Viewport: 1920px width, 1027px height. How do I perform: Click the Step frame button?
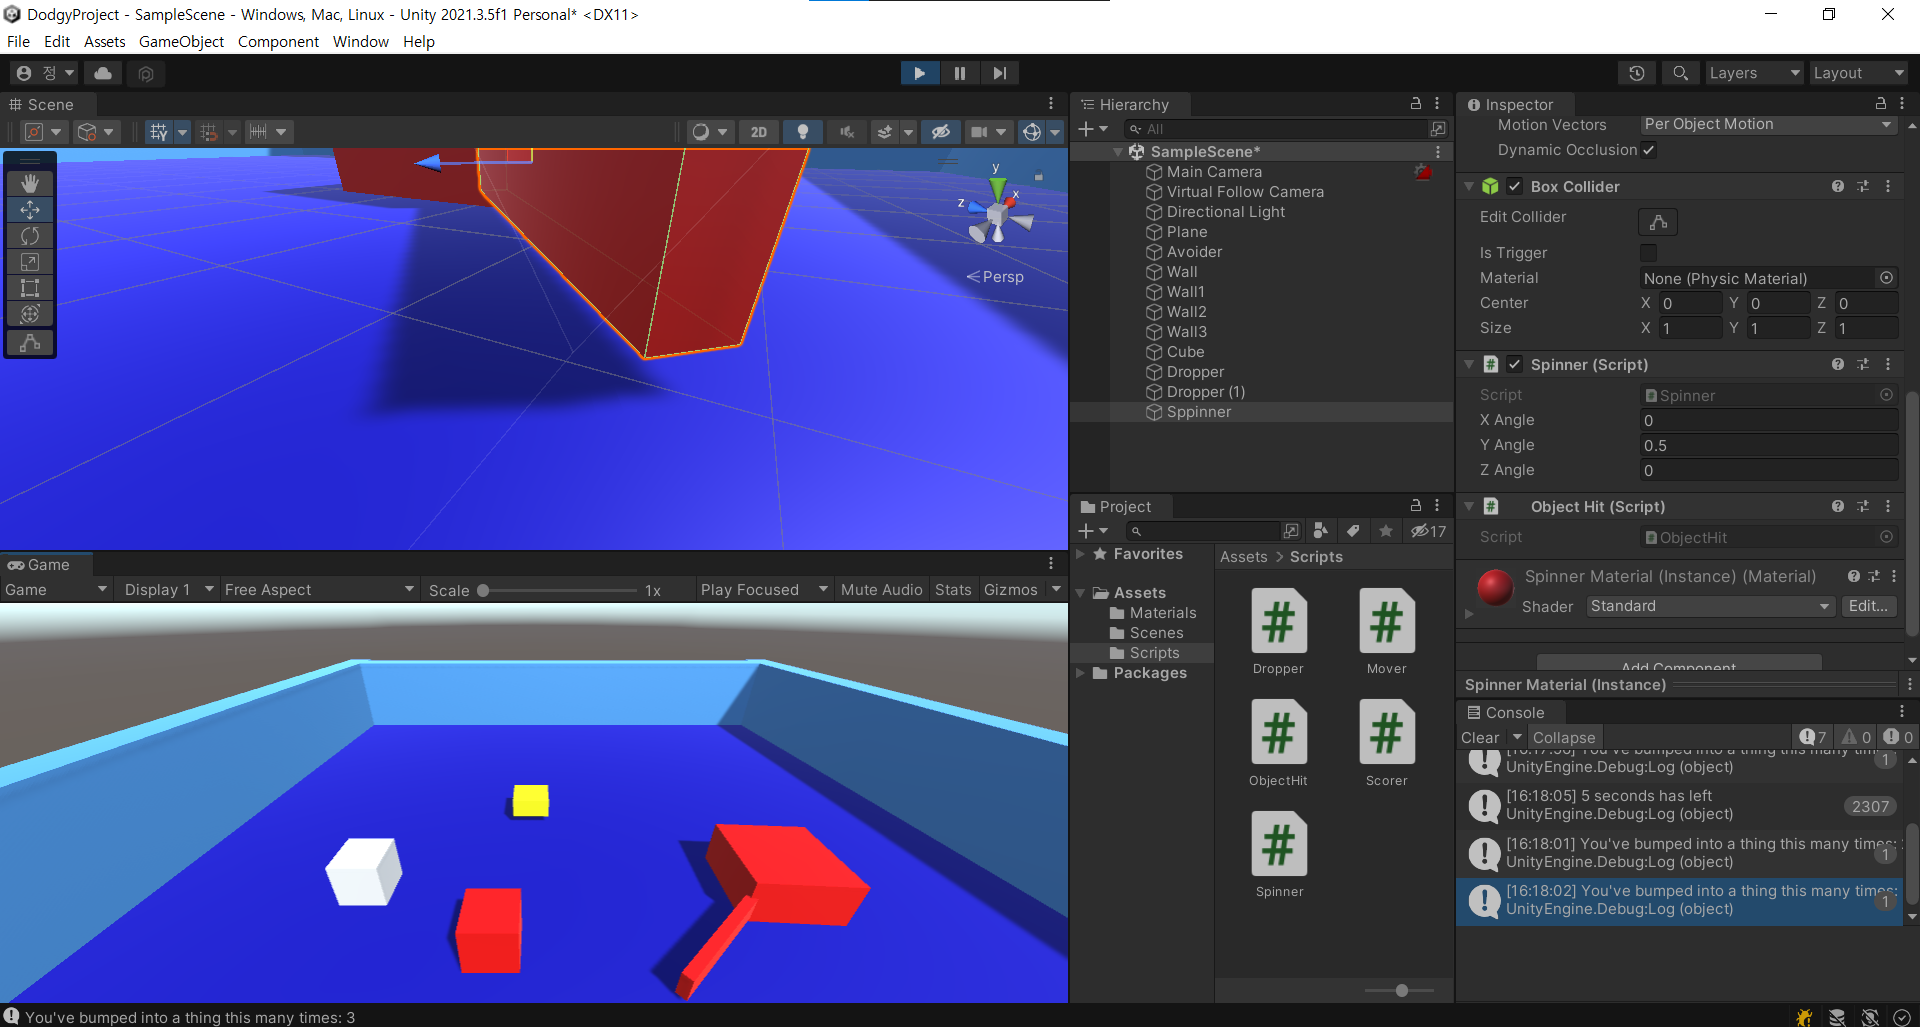point(999,73)
